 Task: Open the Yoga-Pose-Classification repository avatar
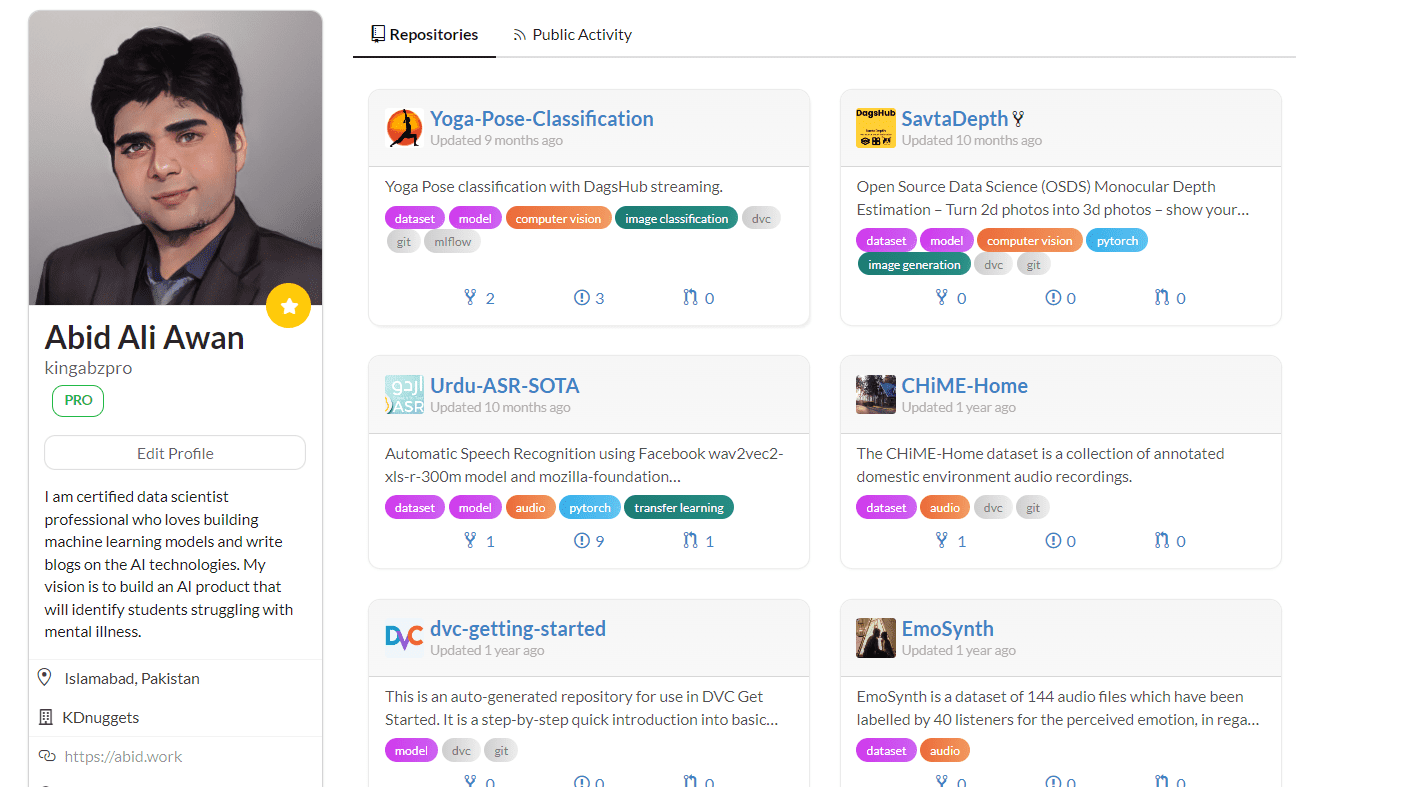pos(404,128)
